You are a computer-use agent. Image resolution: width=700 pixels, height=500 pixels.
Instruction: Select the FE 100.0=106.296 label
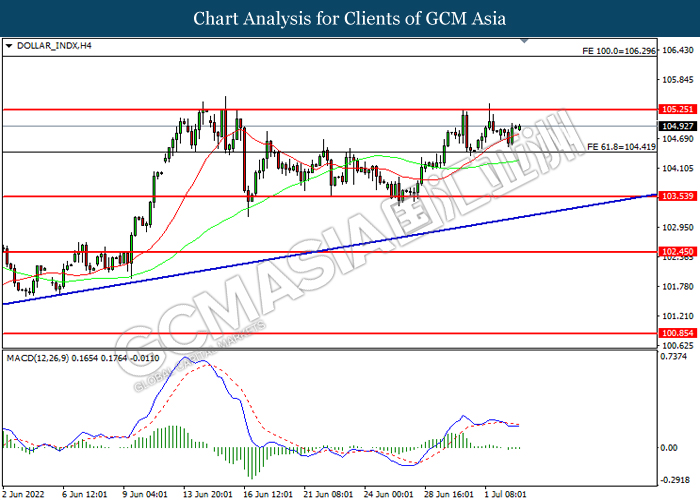click(x=619, y=51)
